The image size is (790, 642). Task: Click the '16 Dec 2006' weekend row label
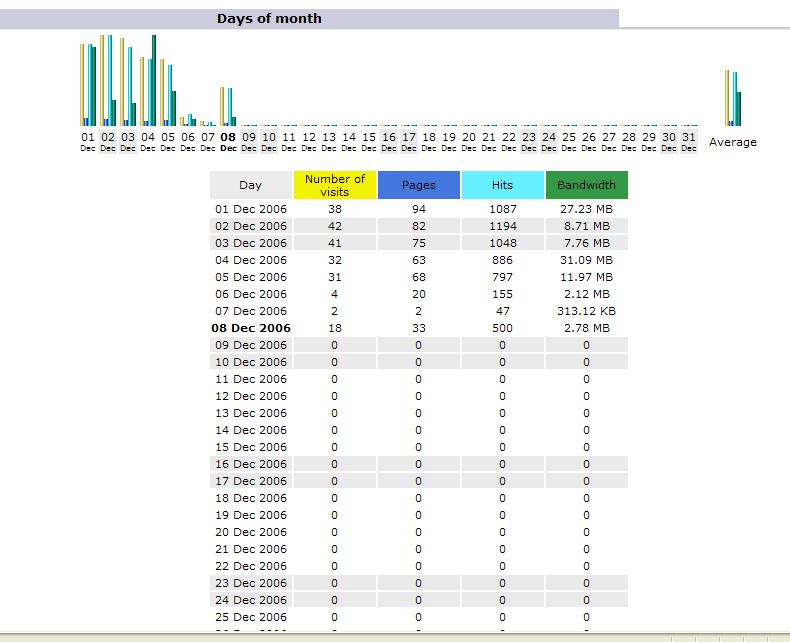click(250, 464)
